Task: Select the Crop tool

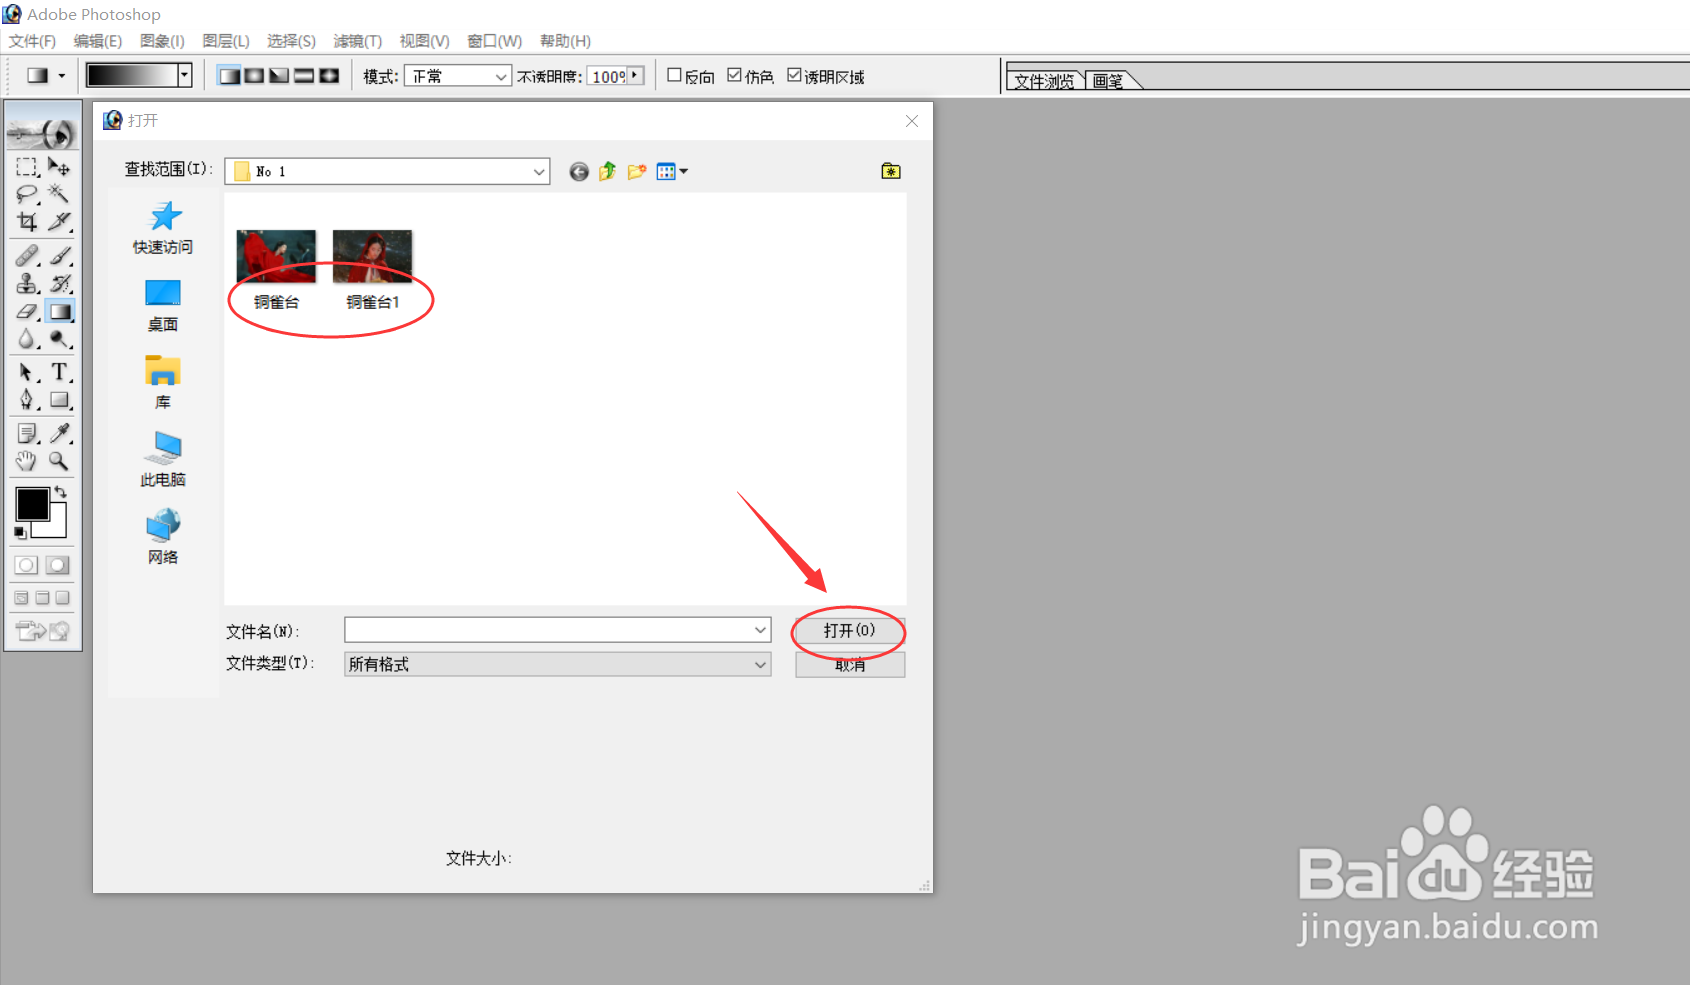Action: pos(27,221)
